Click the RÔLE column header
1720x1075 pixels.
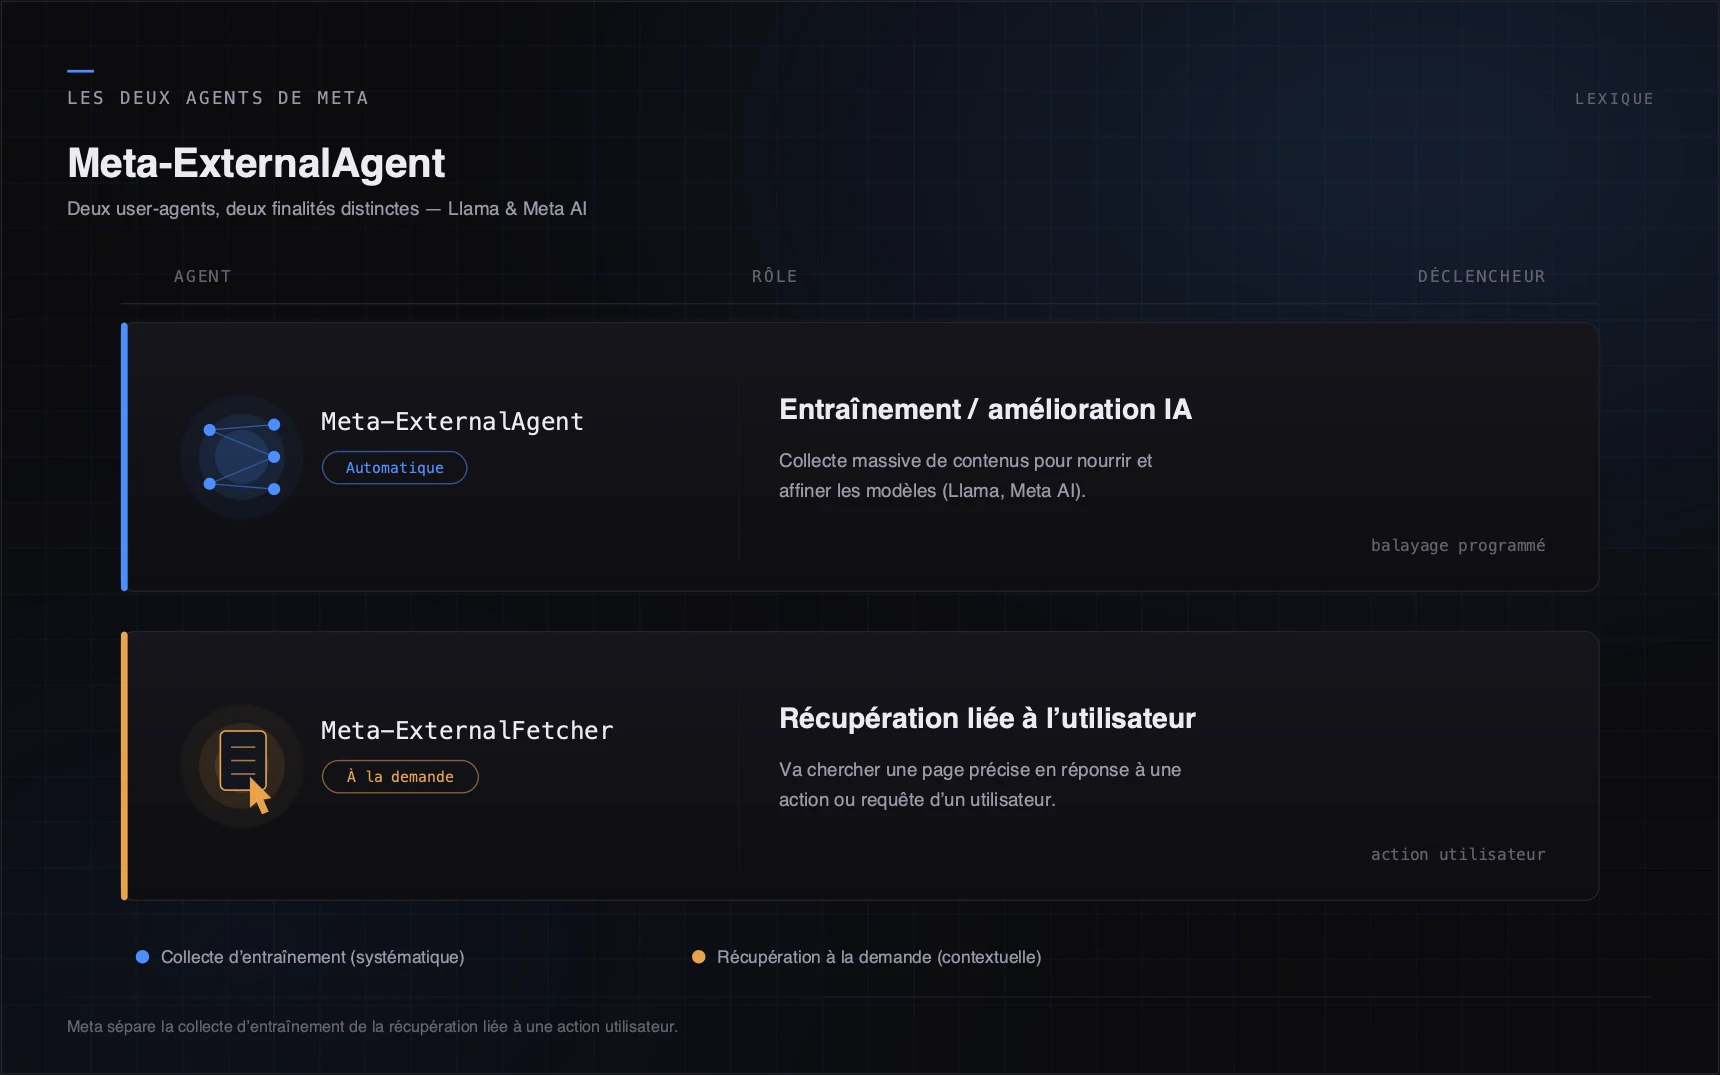[775, 276]
